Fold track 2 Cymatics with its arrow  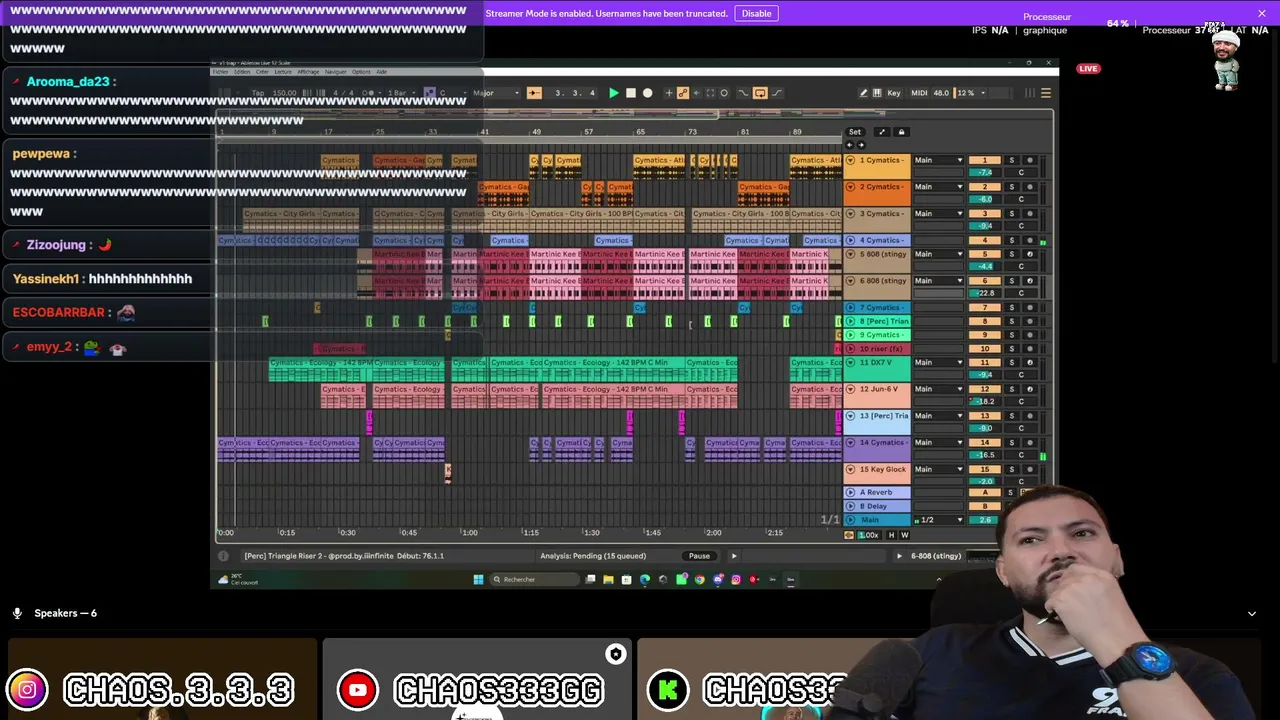tap(851, 187)
